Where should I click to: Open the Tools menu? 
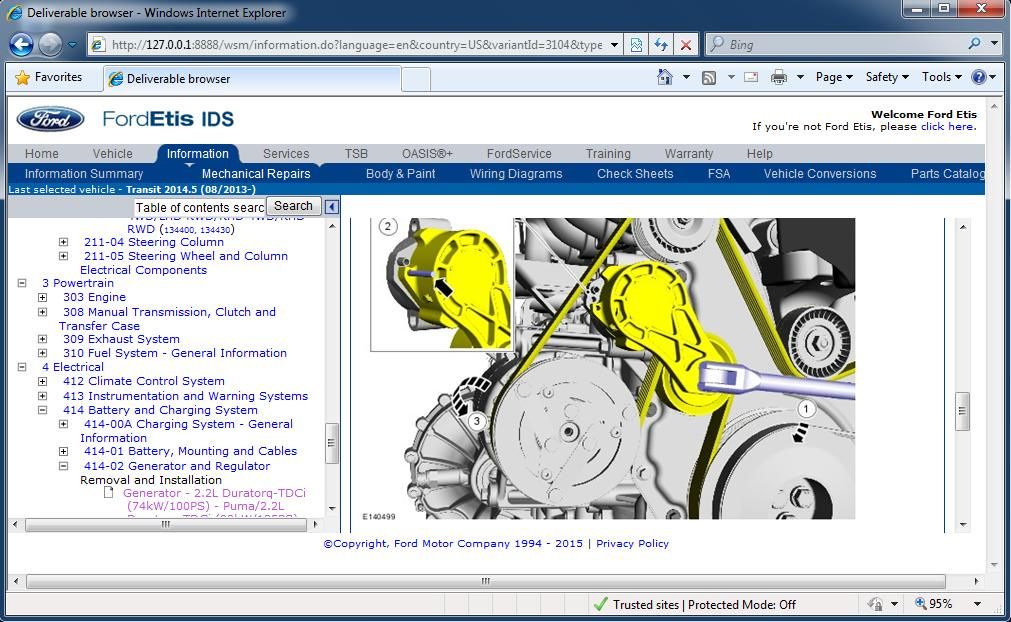[941, 77]
